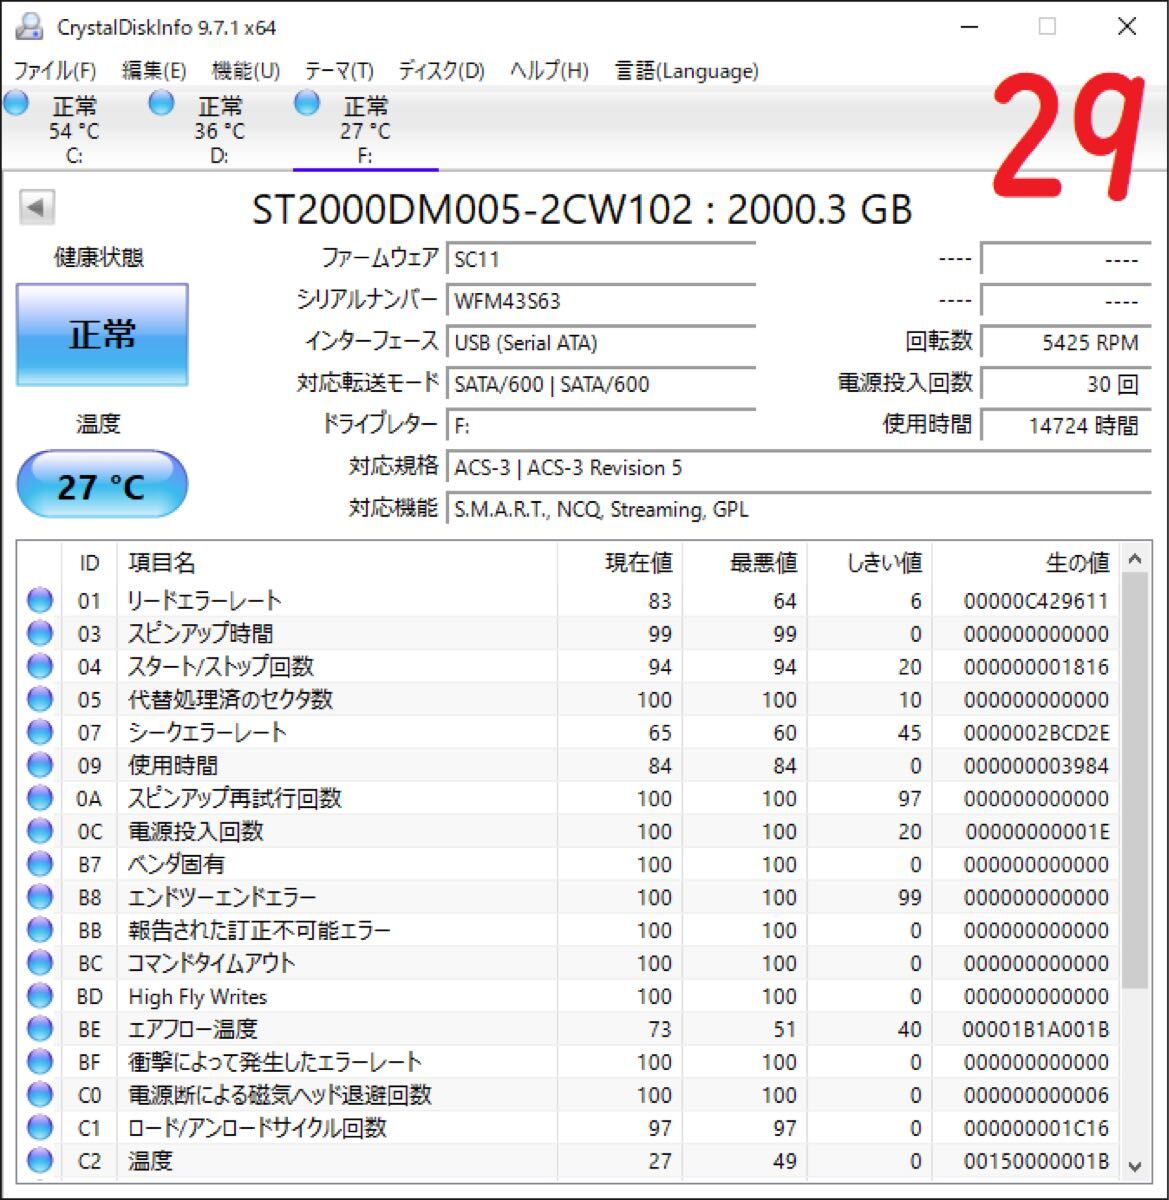
Task: Click raw value 000000001816
Action: pyautogui.click(x=1036, y=667)
